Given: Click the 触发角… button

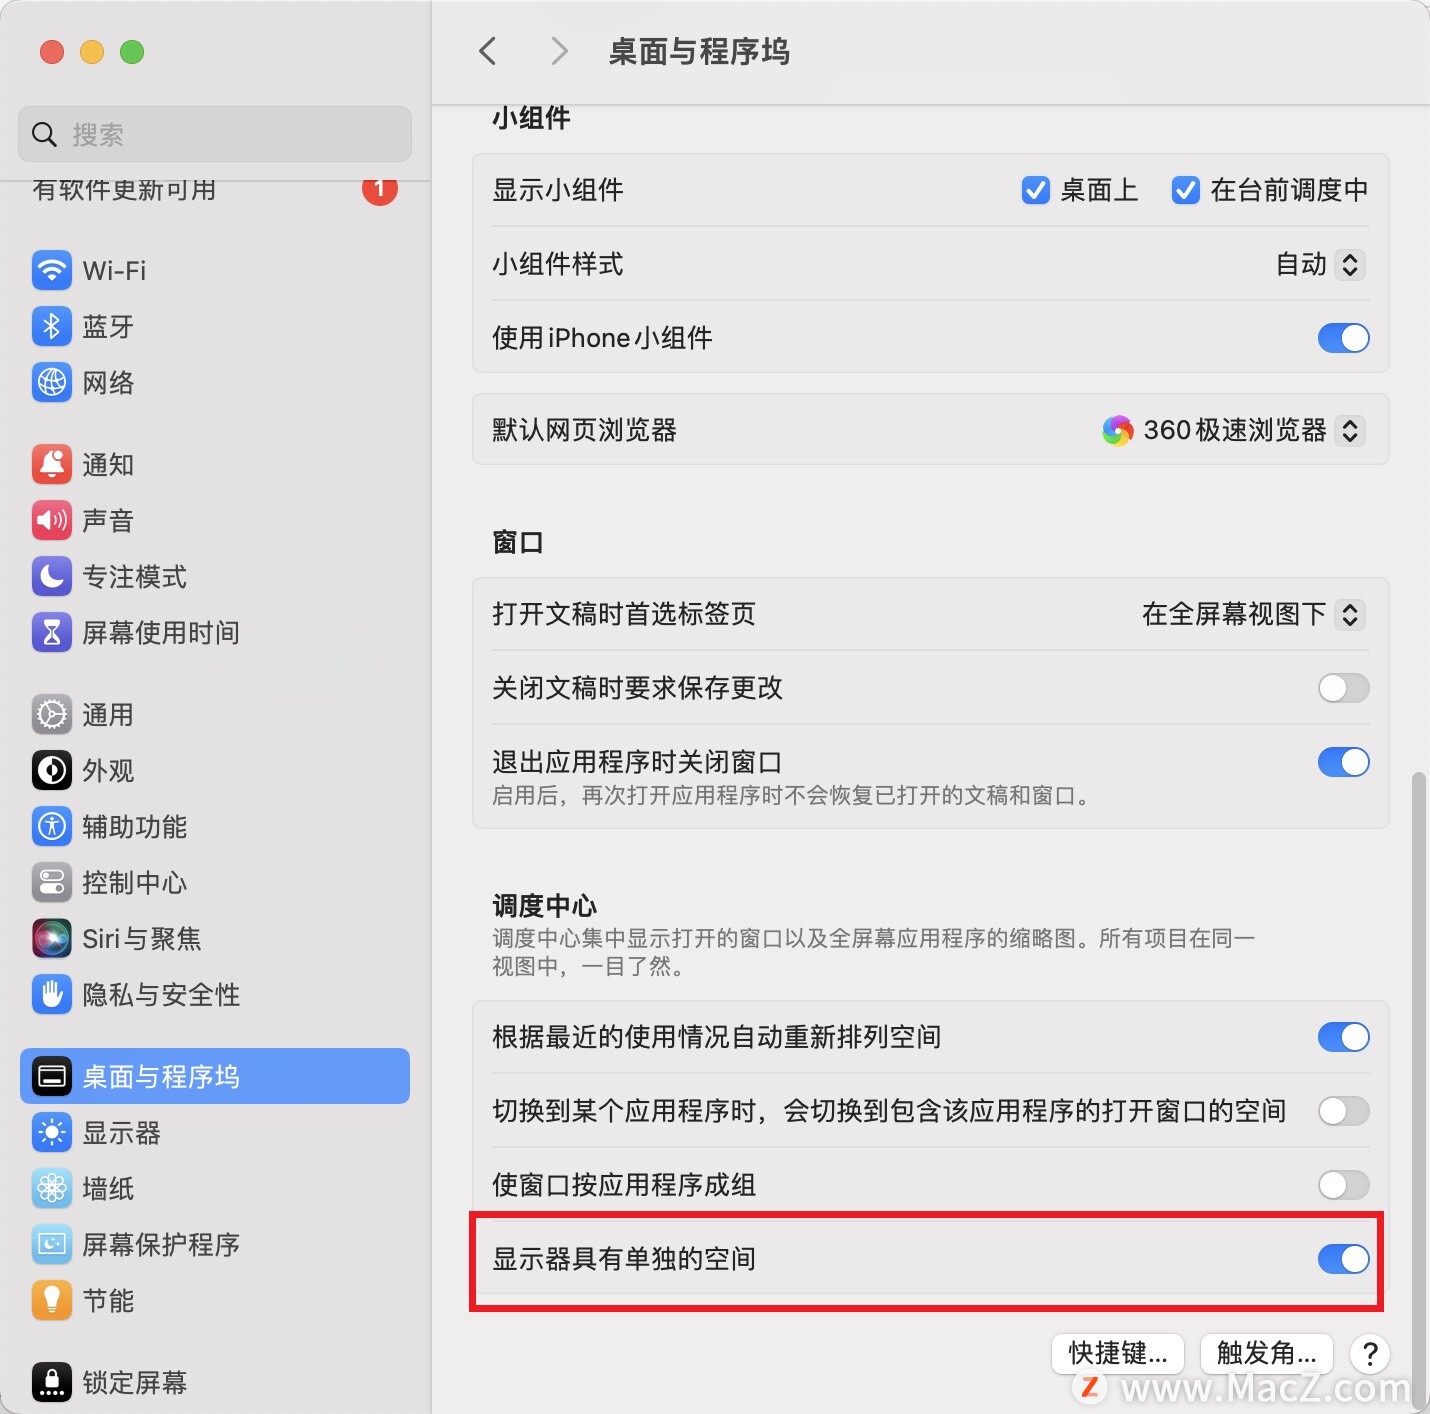Looking at the screenshot, I should [x=1266, y=1353].
